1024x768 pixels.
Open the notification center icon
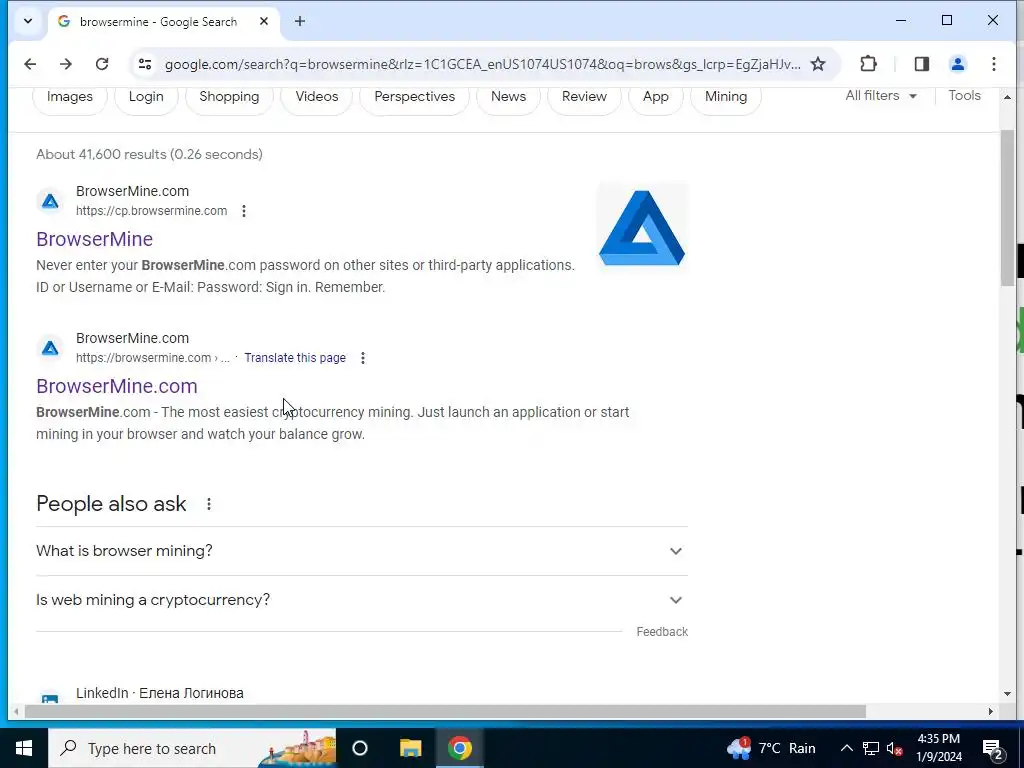[993, 748]
